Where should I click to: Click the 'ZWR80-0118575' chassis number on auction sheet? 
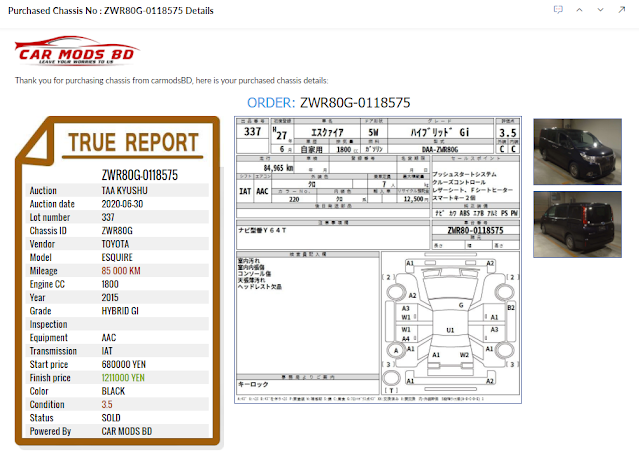point(475,230)
